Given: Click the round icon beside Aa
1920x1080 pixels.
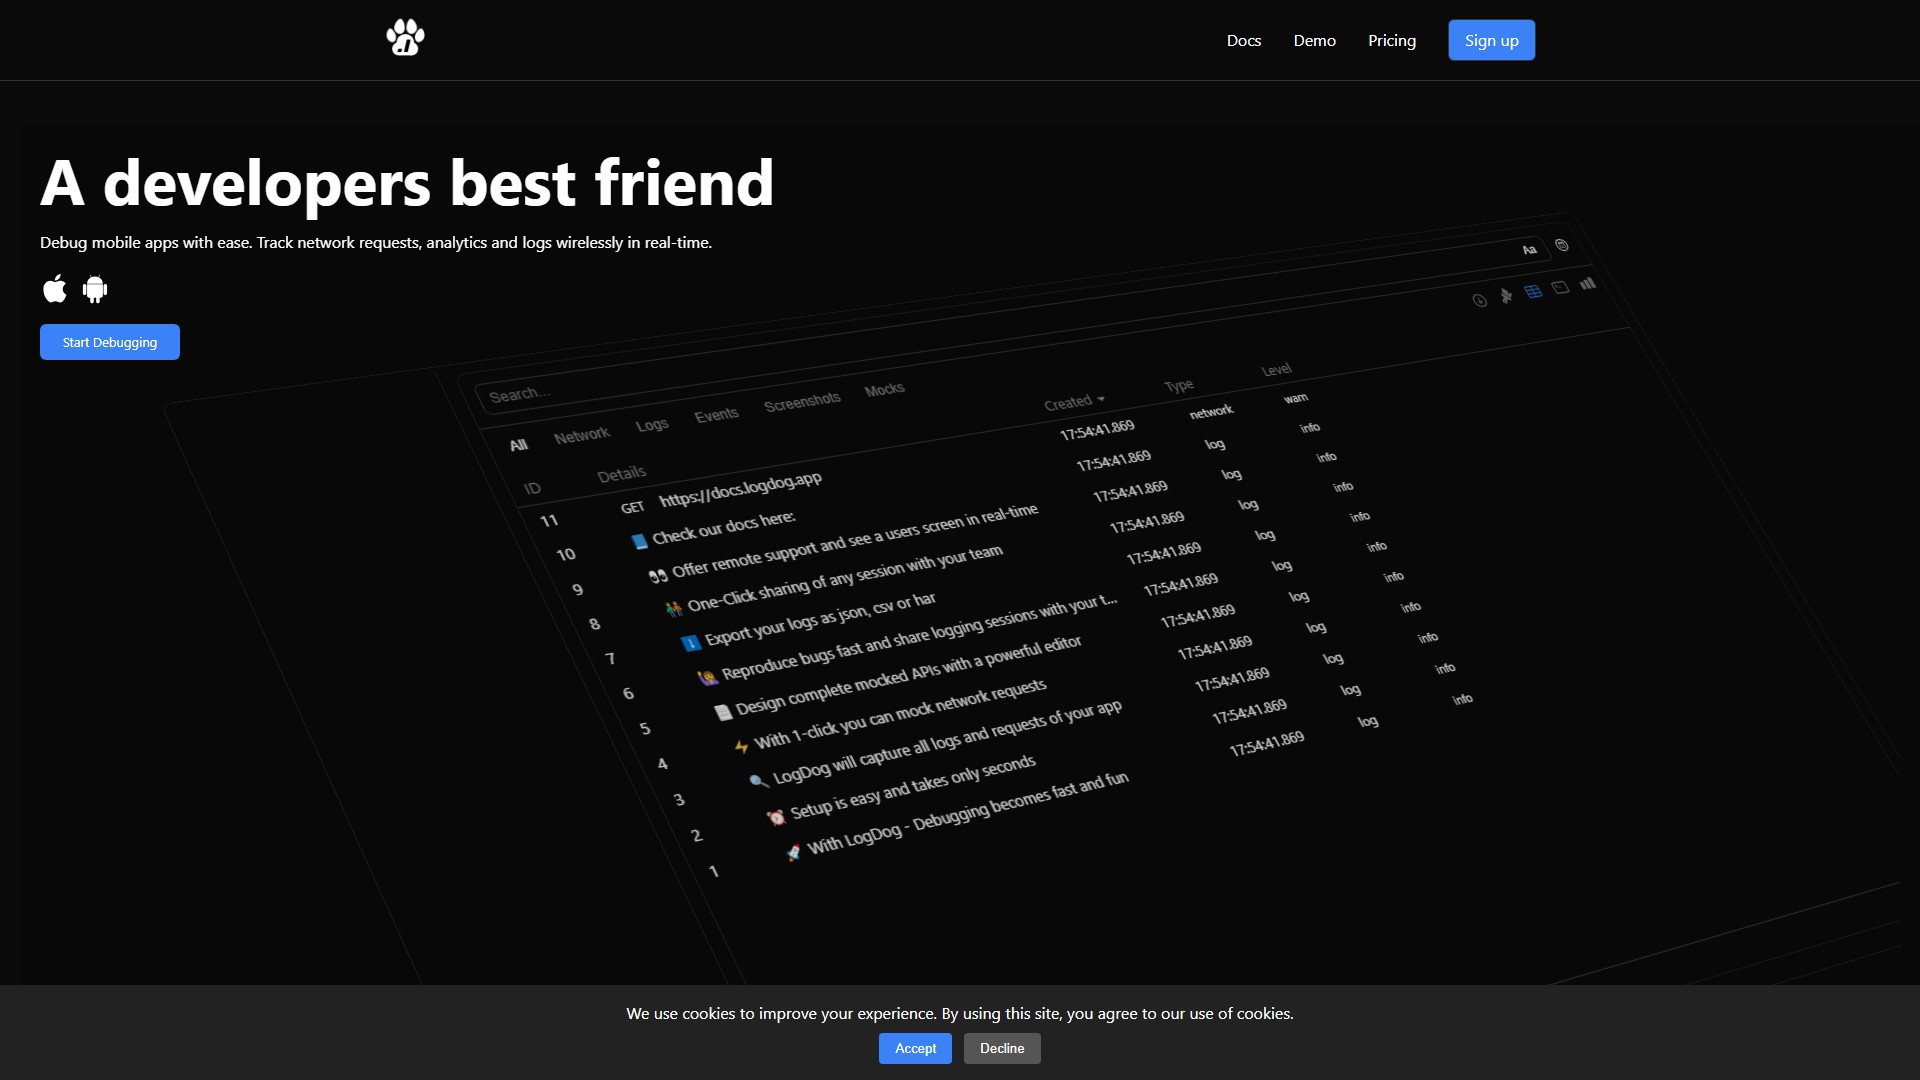Looking at the screenshot, I should pos(1562,245).
